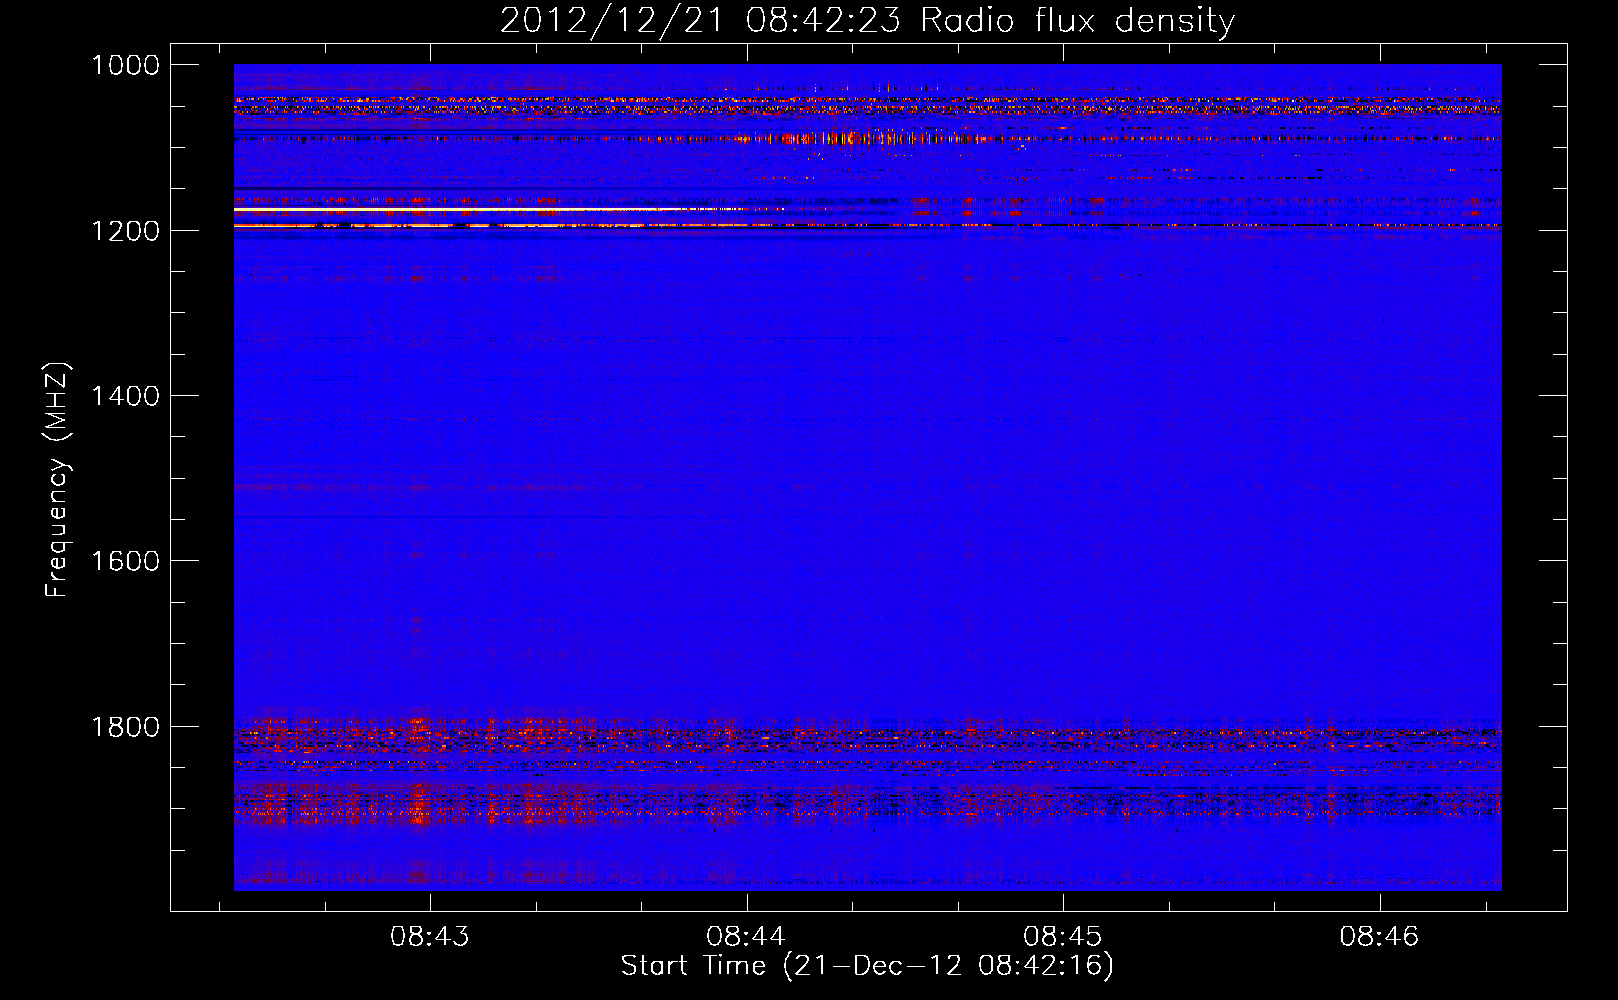This screenshot has height=1000, width=1618.
Task: Select the 1800 frequency tick label
Action: (x=125, y=727)
